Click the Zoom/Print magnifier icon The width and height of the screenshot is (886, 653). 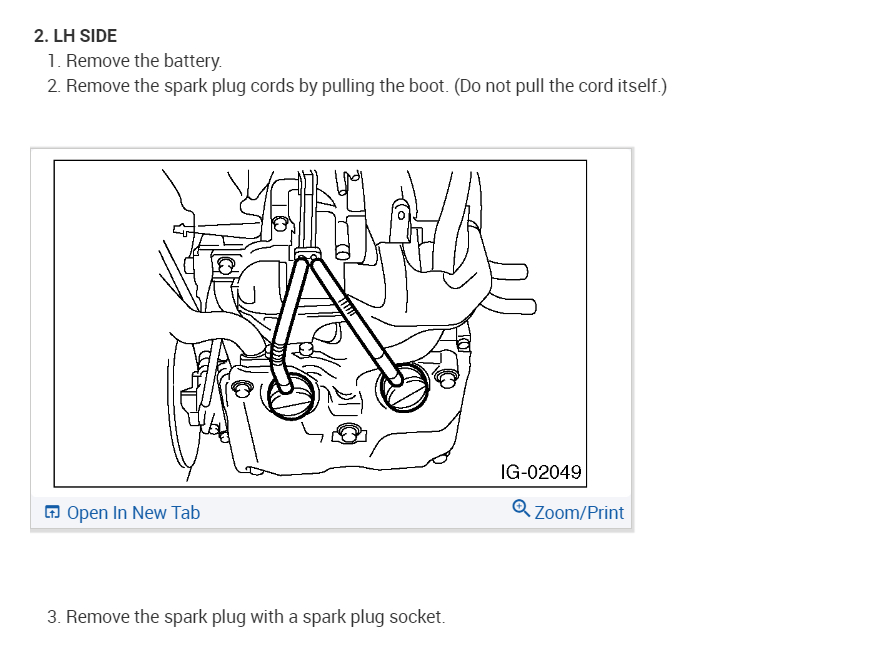coord(520,509)
